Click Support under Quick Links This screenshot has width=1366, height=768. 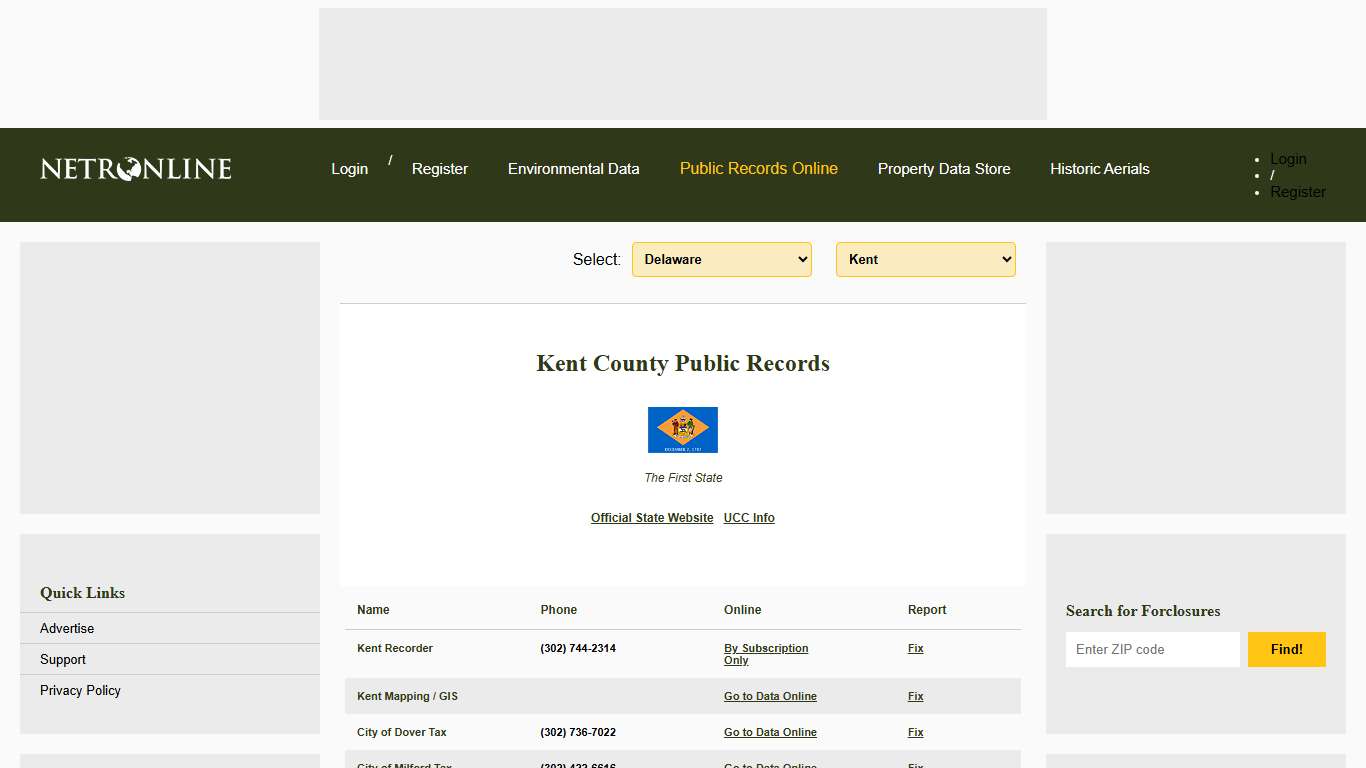62,660
